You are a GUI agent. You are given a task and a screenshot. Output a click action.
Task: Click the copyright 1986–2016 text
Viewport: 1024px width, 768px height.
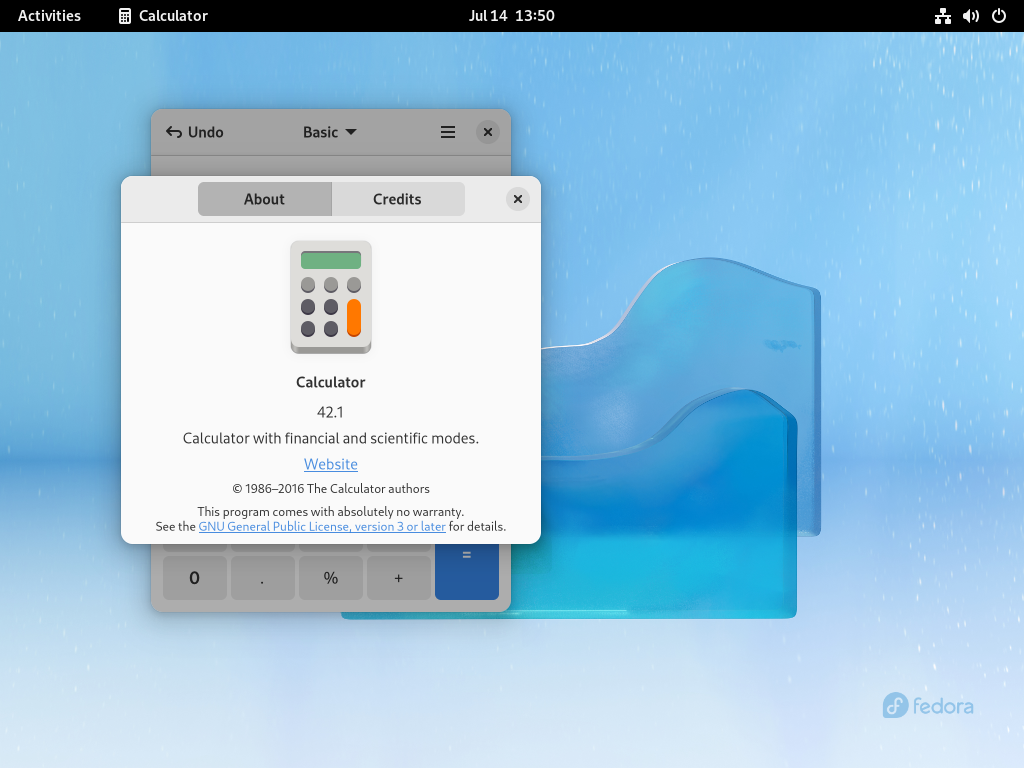coord(331,488)
